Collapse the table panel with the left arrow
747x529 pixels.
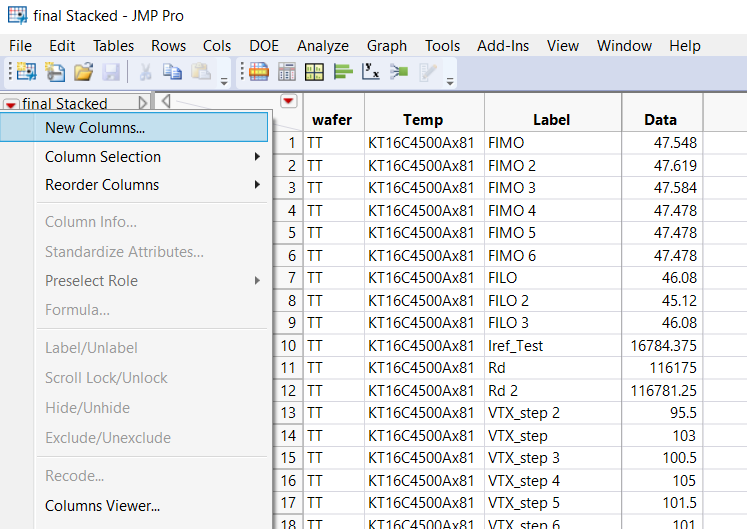(x=165, y=101)
